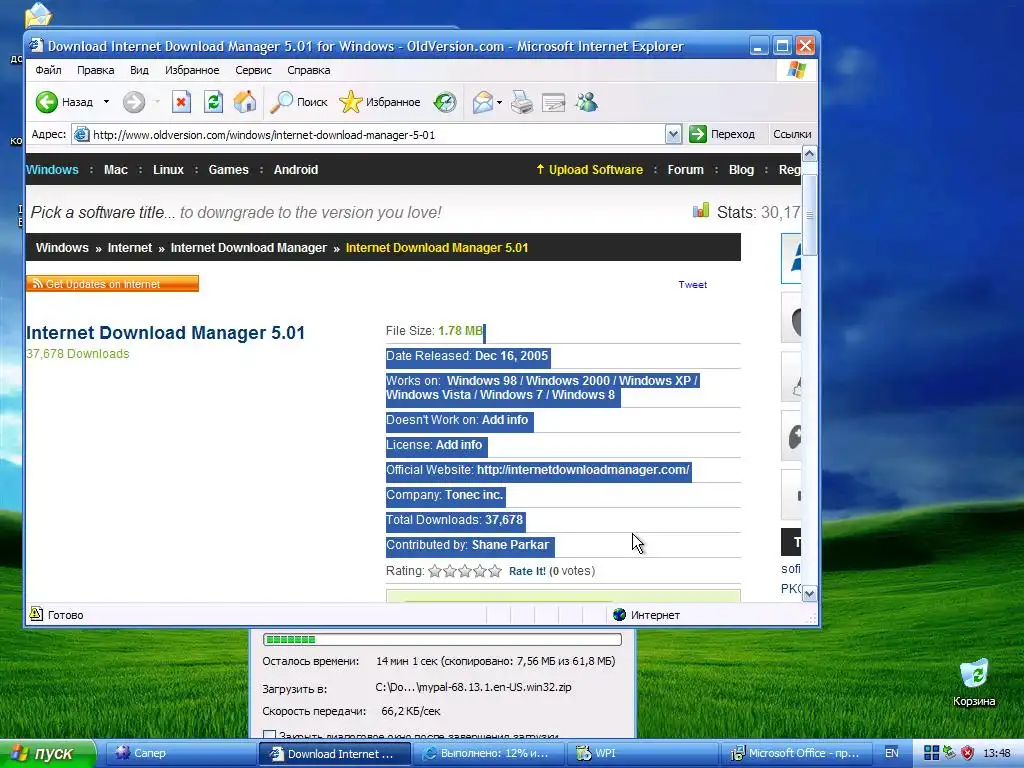
Task: Expand the address bar dropdown arrow
Action: point(673,135)
